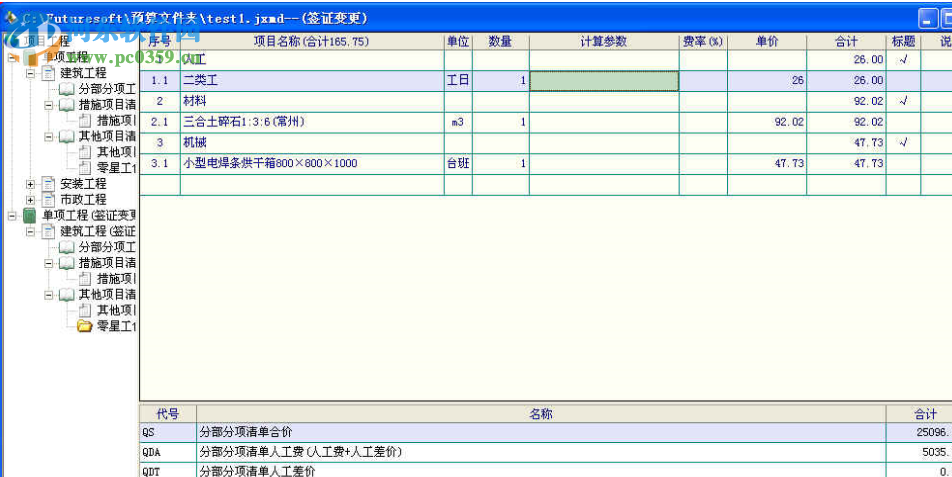Collapse 措施项目清 under 建筑工程 (签证)

(x=49, y=263)
